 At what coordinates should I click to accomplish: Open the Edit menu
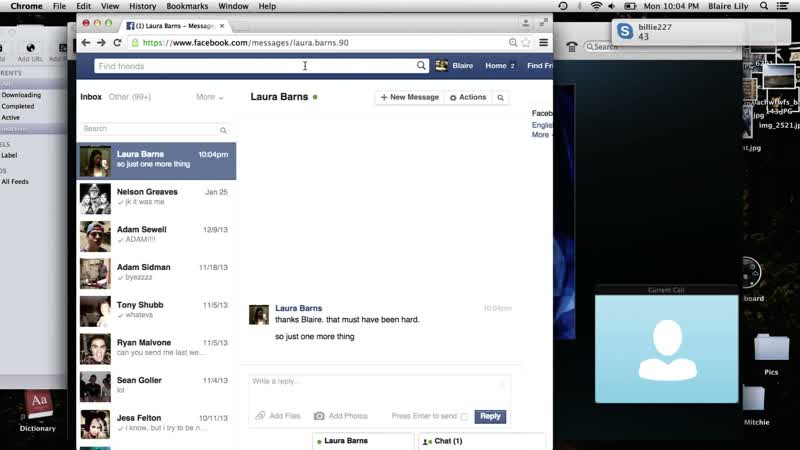point(83,6)
